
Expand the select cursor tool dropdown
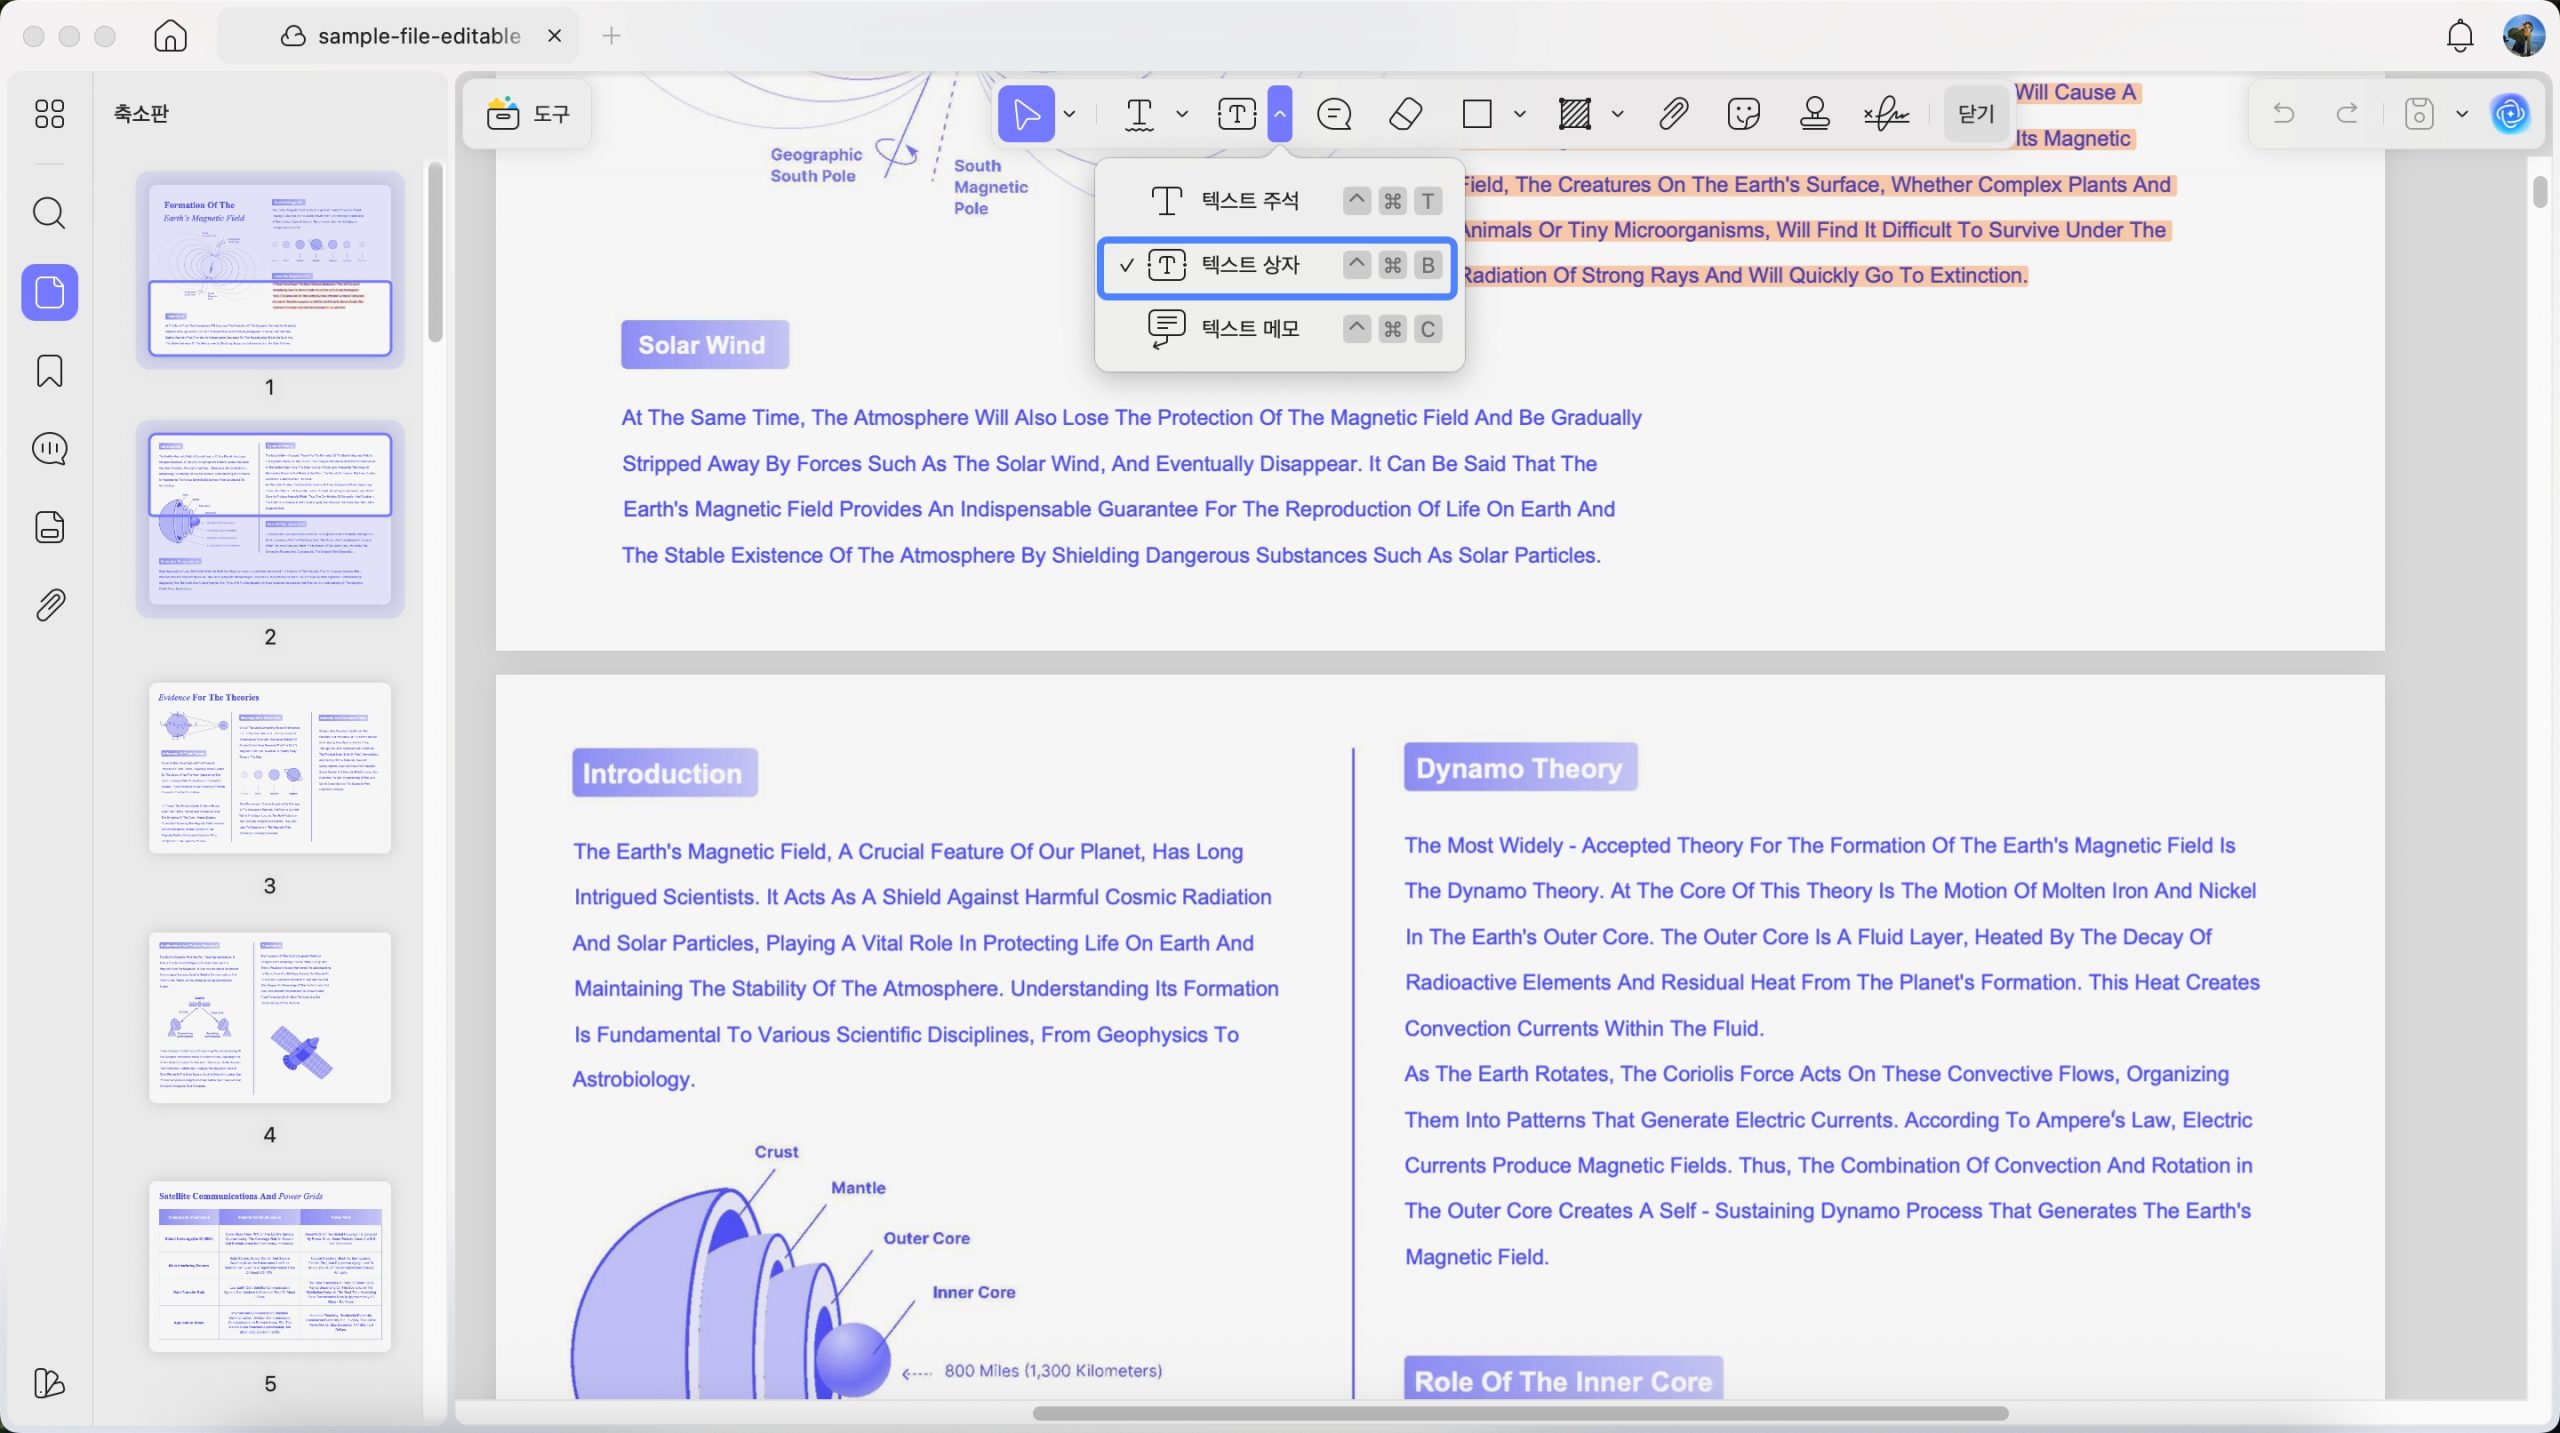coord(1069,114)
